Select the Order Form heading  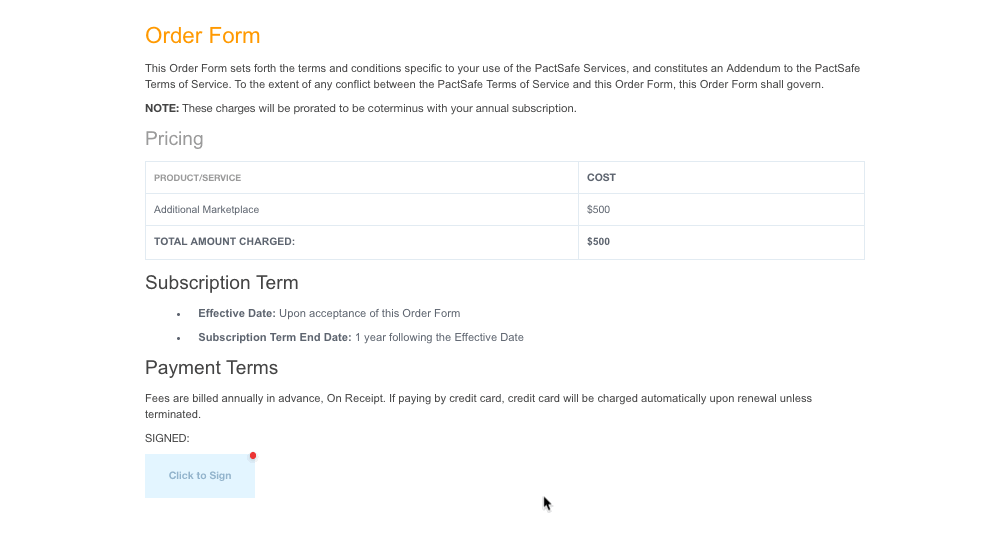(x=202, y=36)
